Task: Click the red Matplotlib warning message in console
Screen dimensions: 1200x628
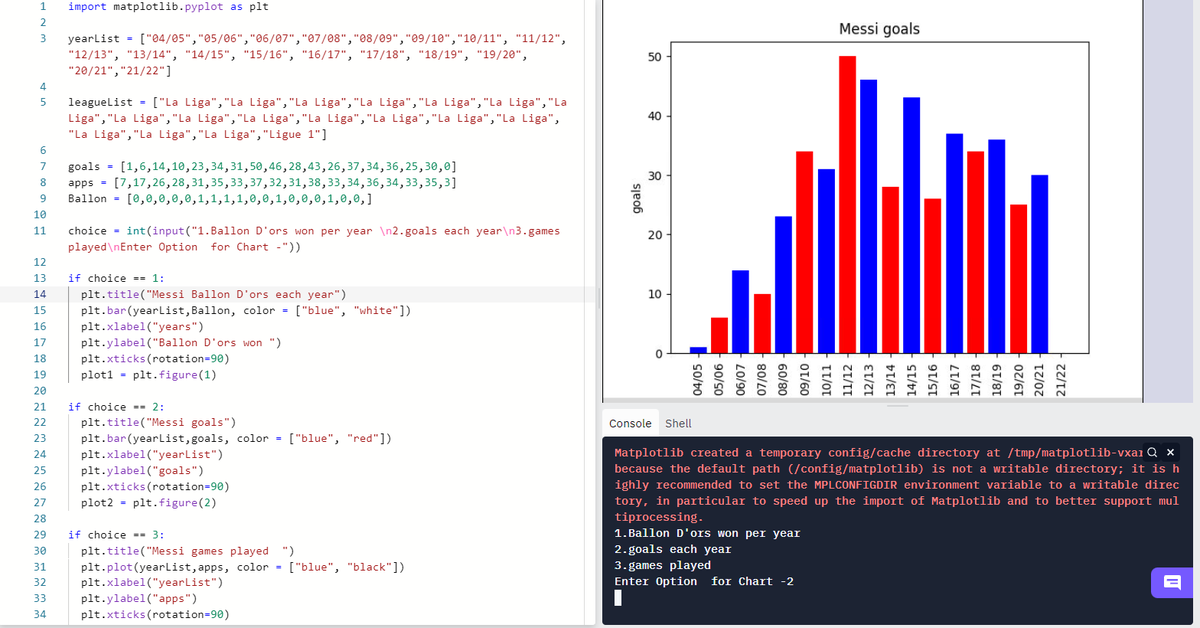Action: [897, 485]
